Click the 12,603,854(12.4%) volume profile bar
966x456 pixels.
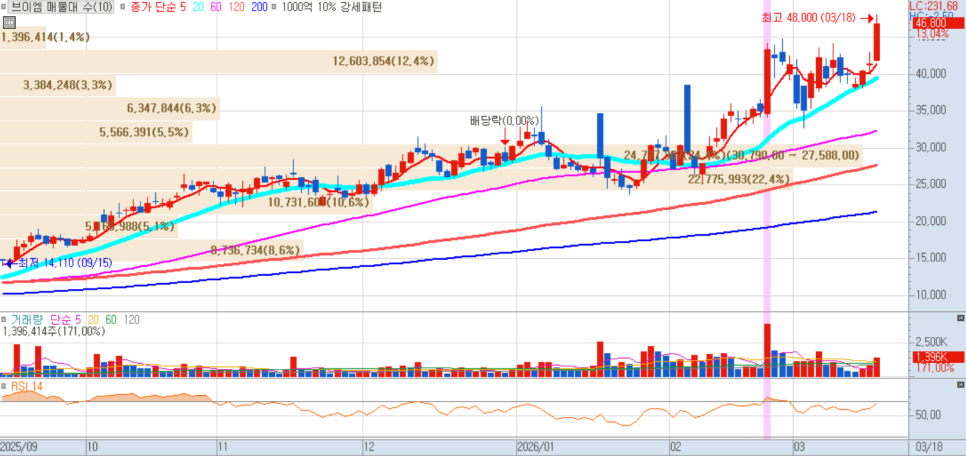tap(219, 61)
